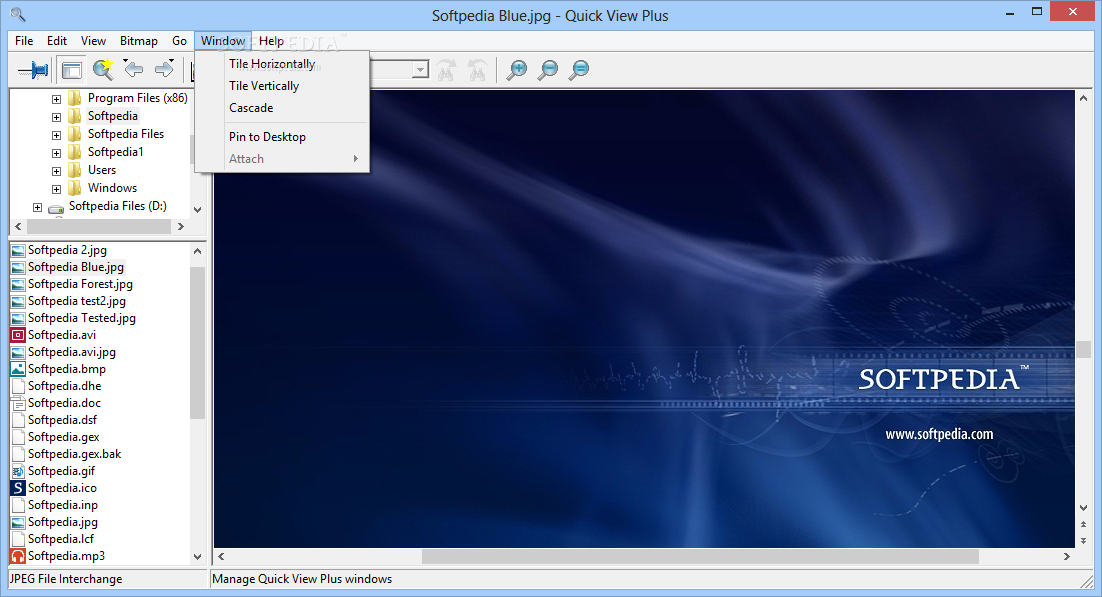Image resolution: width=1102 pixels, height=597 pixels.
Task: Expand the Softpedia folder node
Action: pyautogui.click(x=56, y=117)
